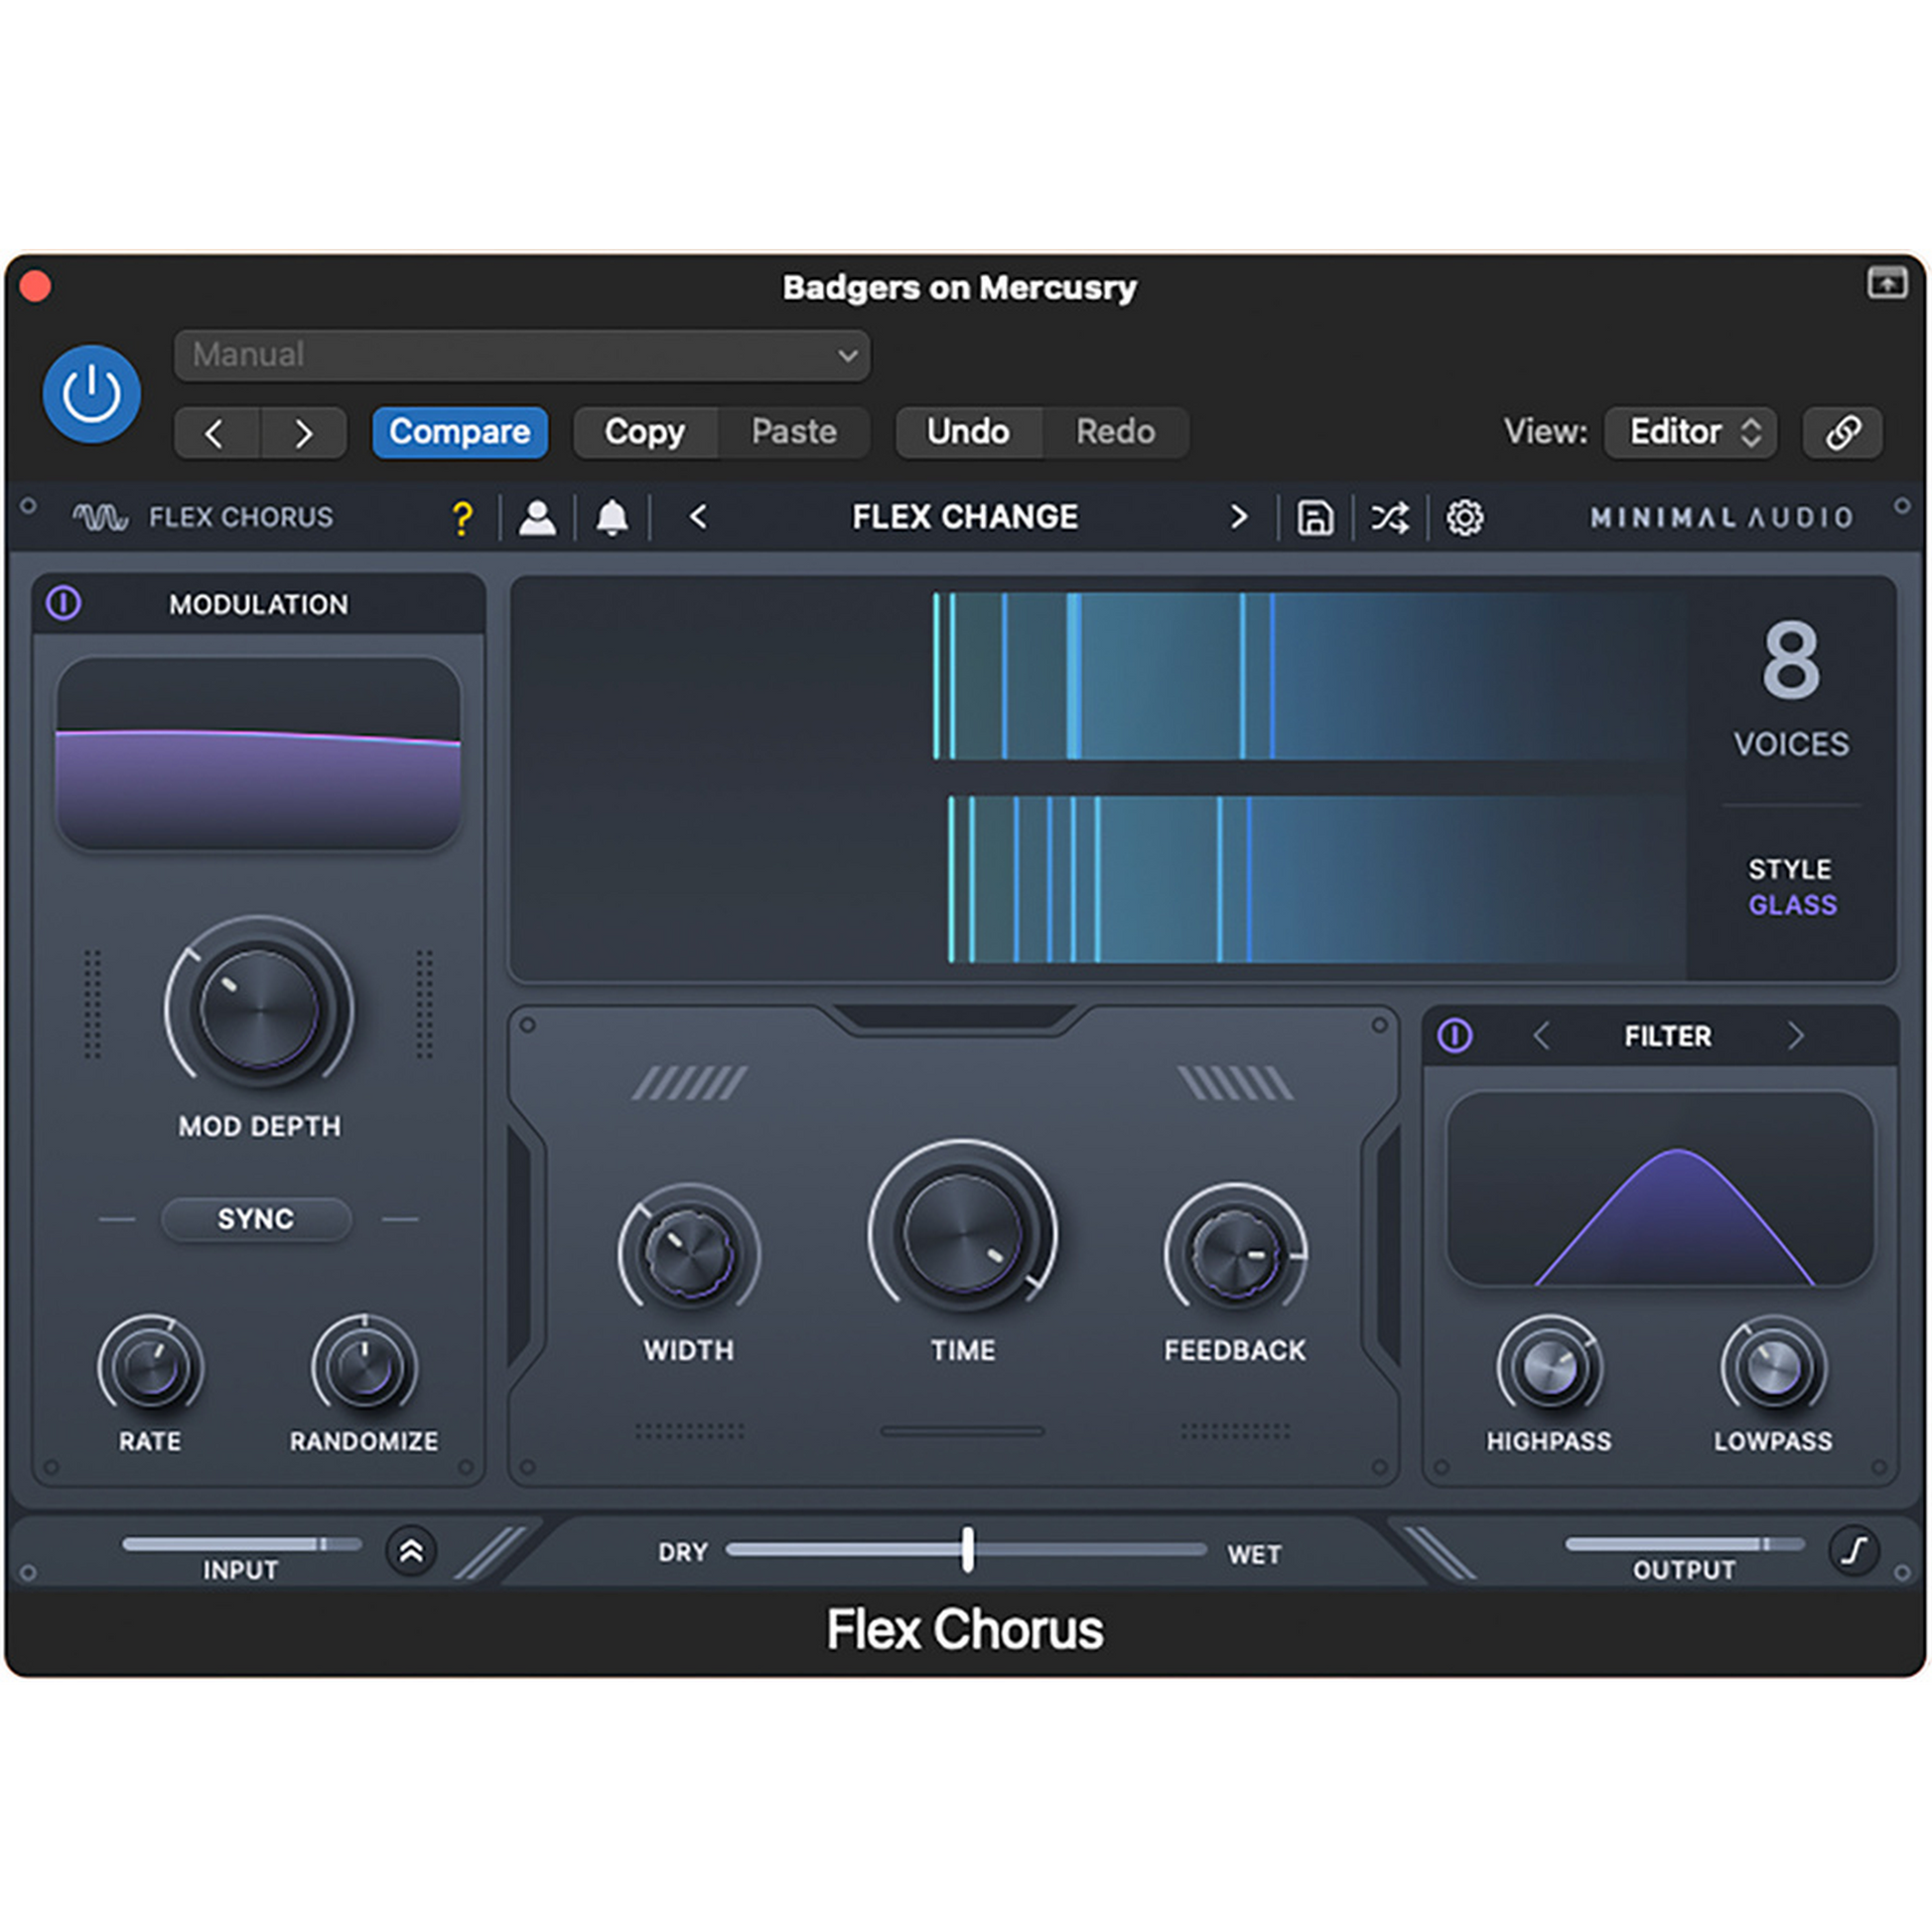Click the Undo button
Image resolution: width=1932 pixels, height=1932 pixels.
click(968, 432)
